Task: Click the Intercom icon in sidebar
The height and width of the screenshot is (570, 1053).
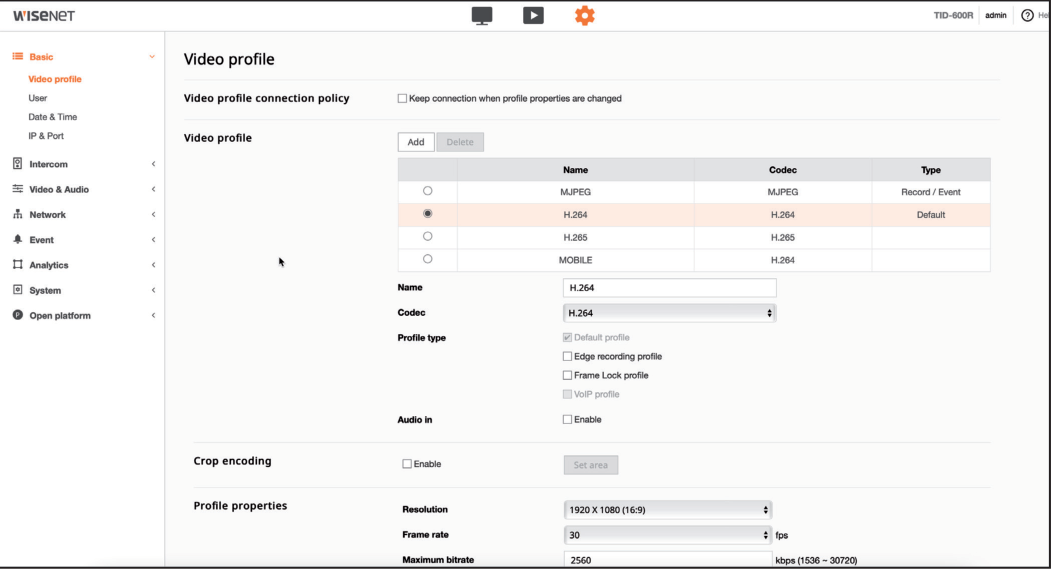Action: [17, 163]
